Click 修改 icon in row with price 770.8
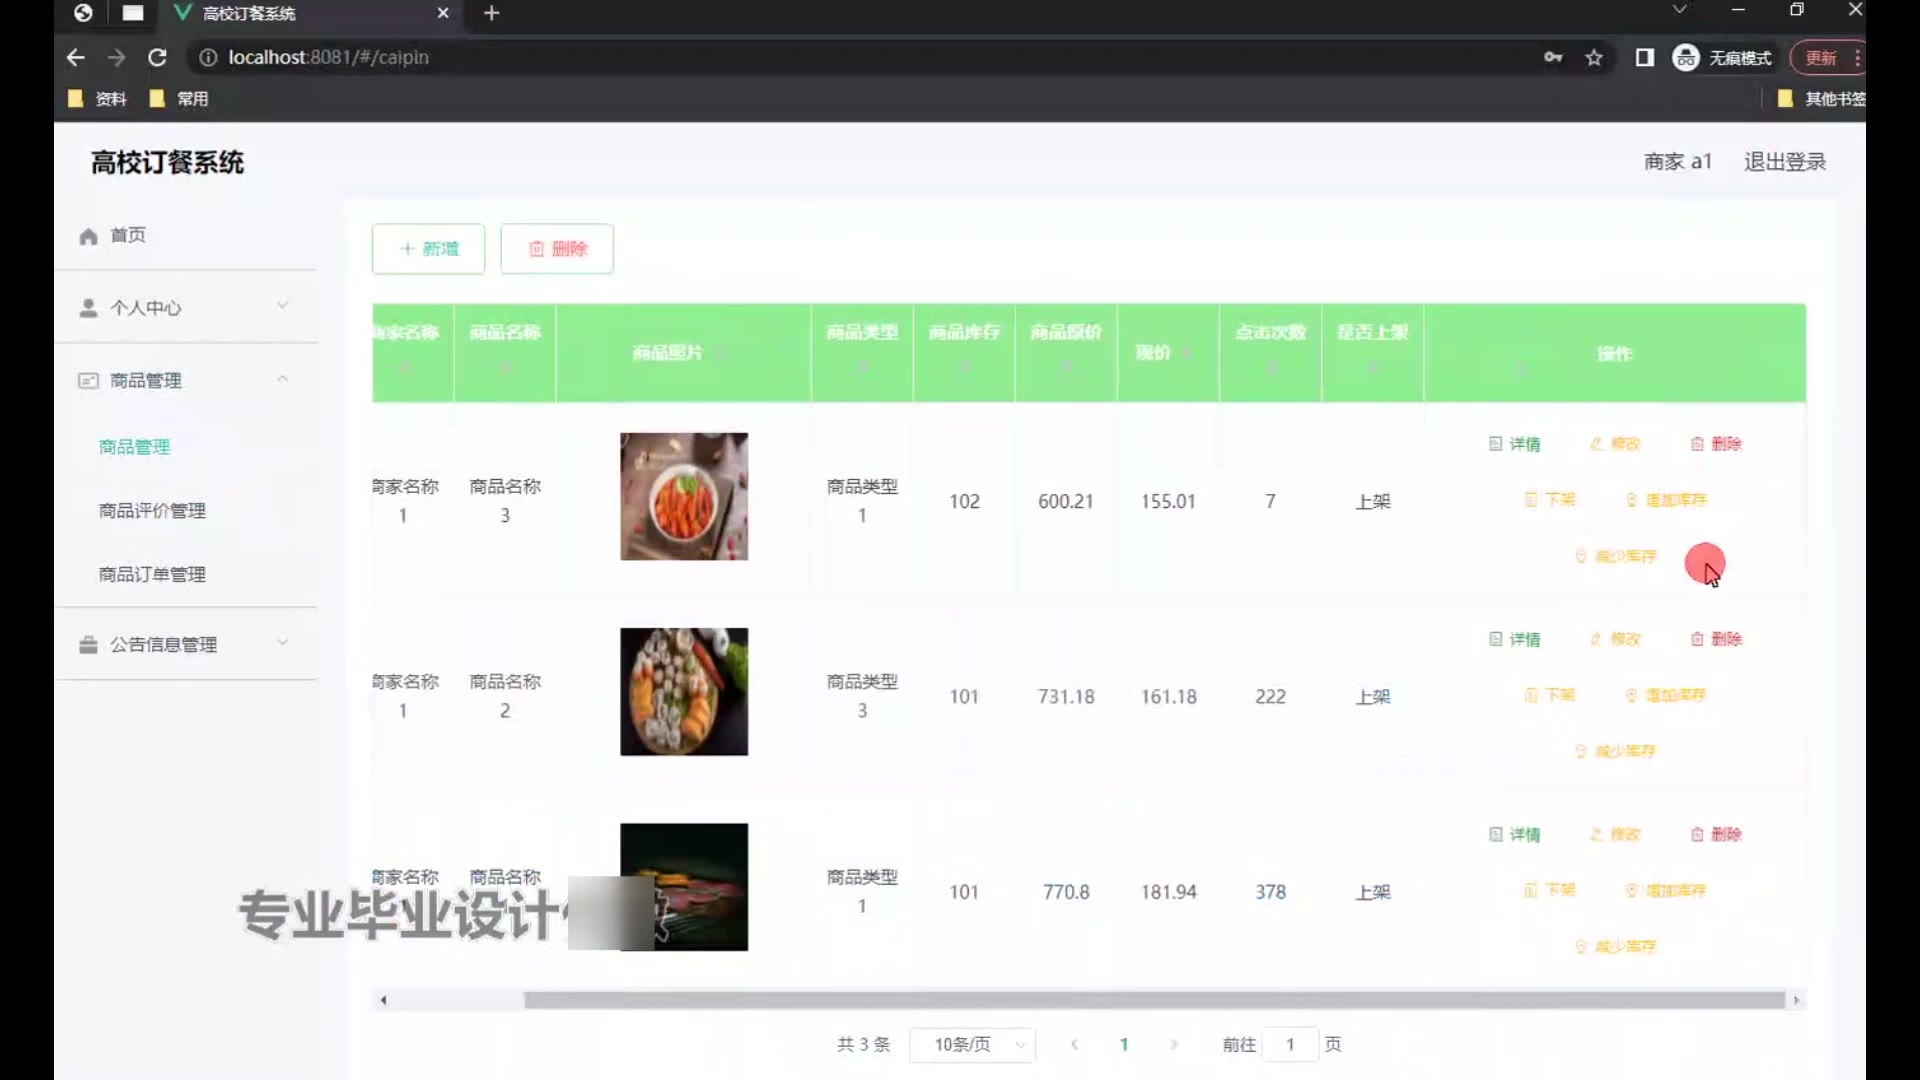Image resolution: width=1920 pixels, height=1080 pixels. coord(1596,834)
